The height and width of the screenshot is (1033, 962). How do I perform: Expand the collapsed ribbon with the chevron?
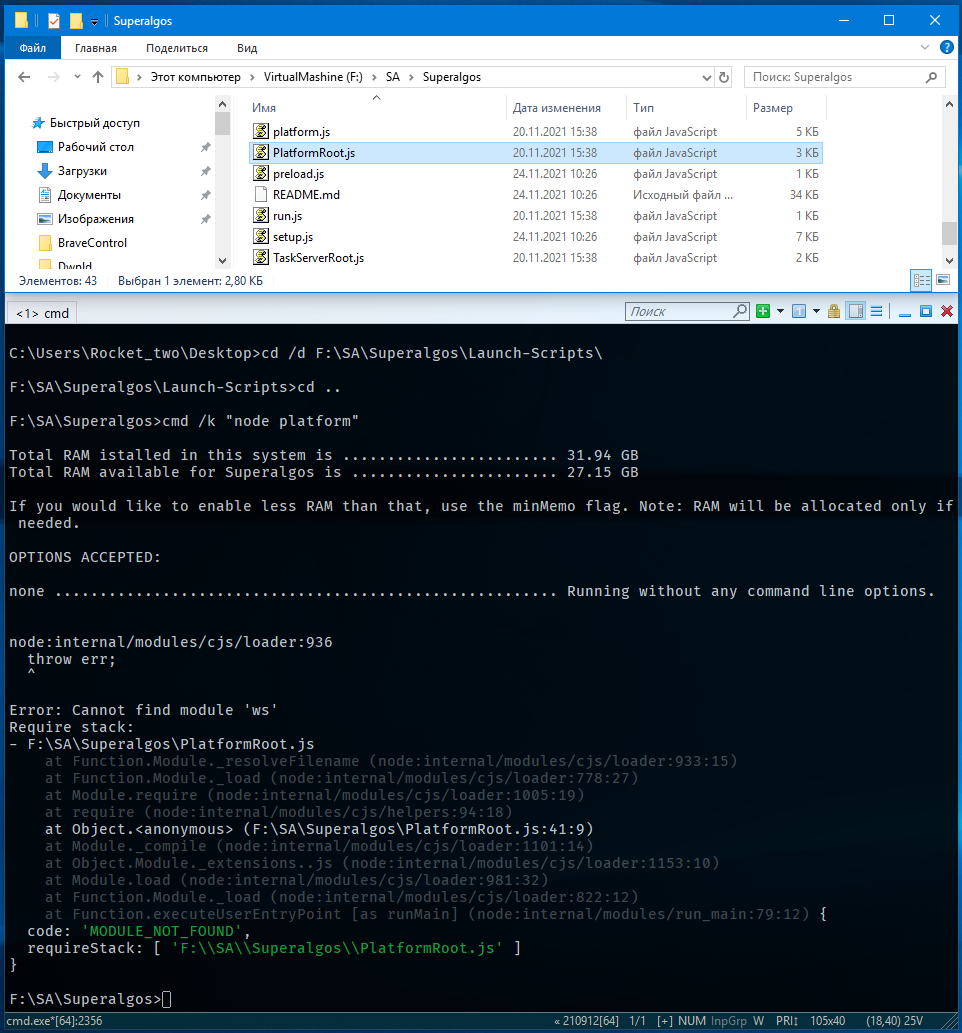[924, 46]
